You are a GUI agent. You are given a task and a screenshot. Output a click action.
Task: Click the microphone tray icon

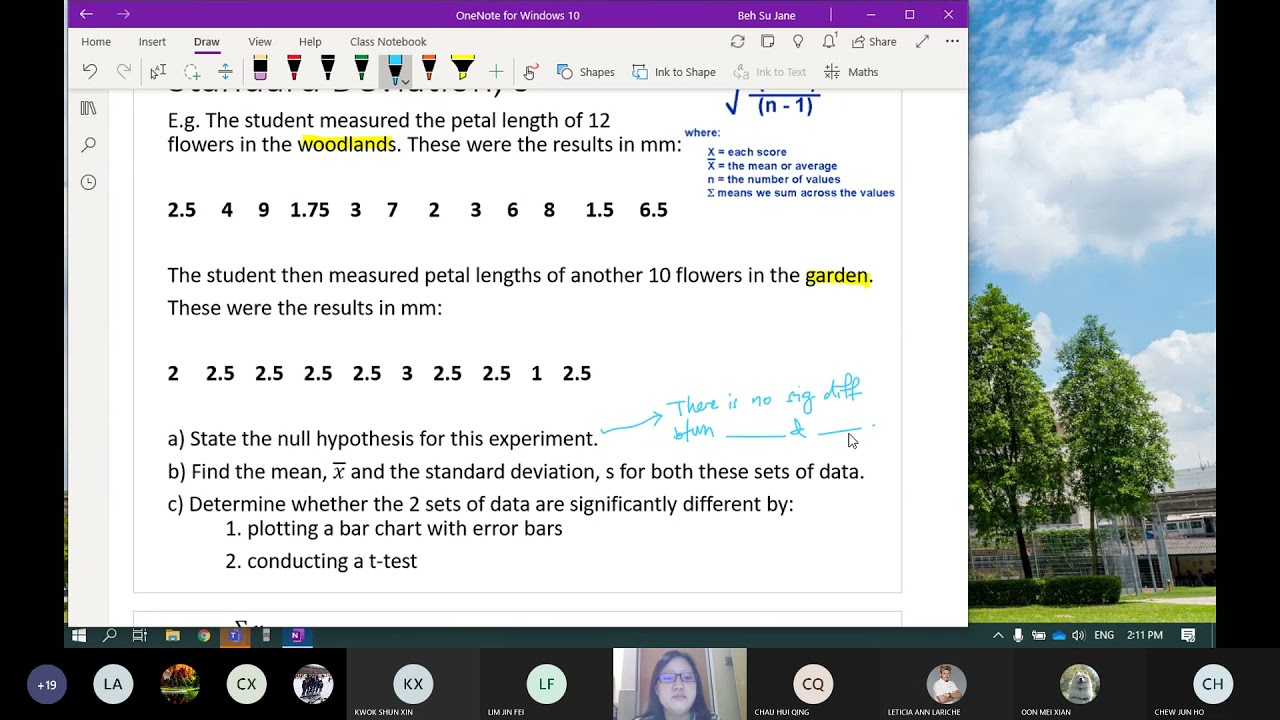(x=1018, y=635)
